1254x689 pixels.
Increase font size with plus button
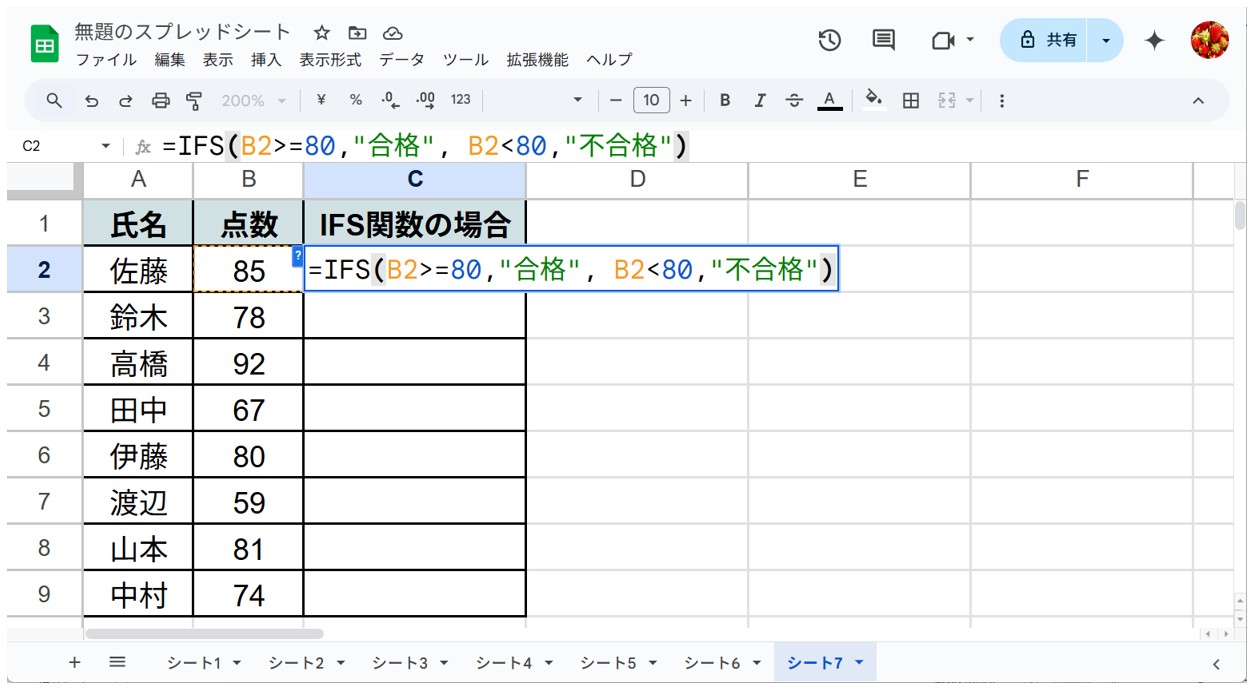tap(686, 100)
